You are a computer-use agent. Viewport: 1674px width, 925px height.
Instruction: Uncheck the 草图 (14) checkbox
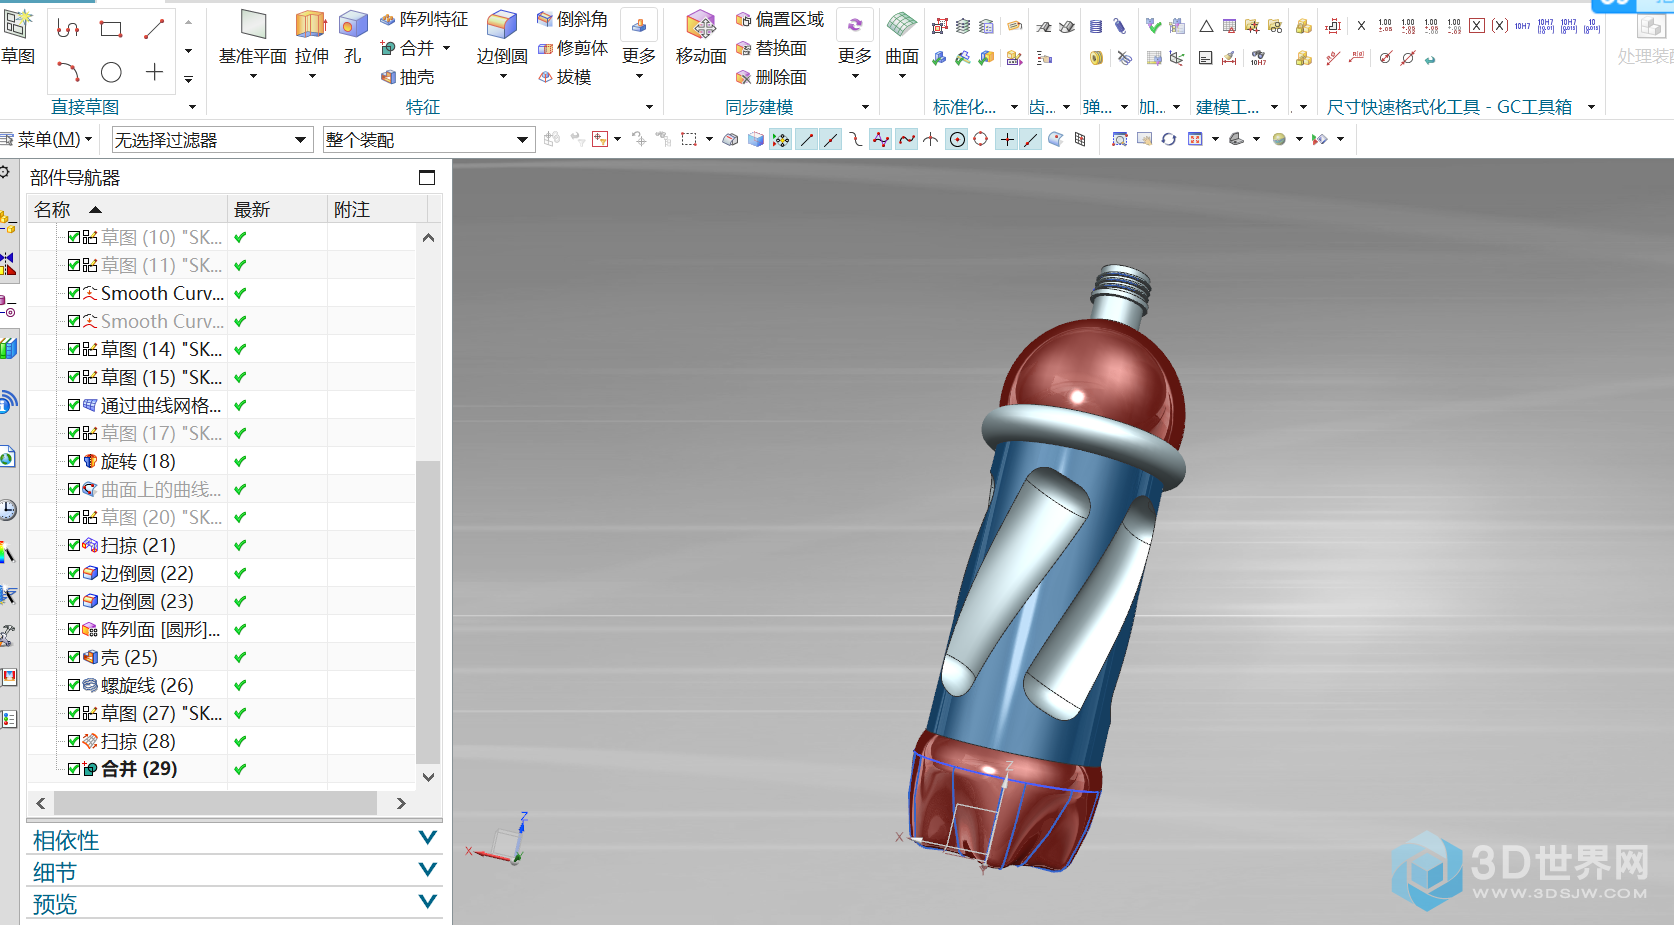coord(74,349)
